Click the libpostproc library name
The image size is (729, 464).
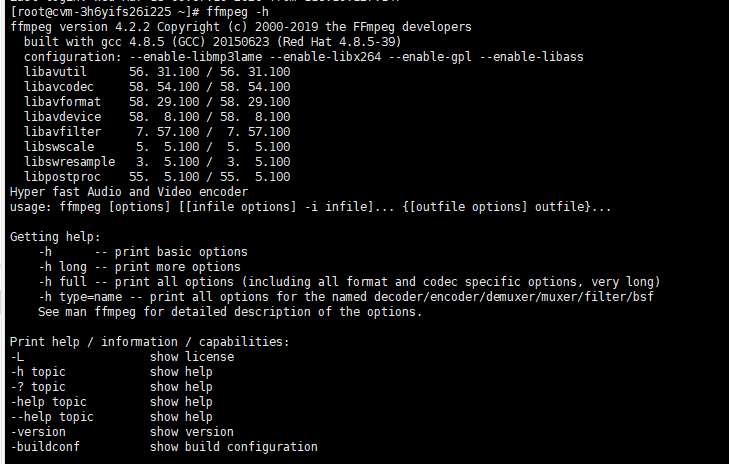(x=65, y=176)
